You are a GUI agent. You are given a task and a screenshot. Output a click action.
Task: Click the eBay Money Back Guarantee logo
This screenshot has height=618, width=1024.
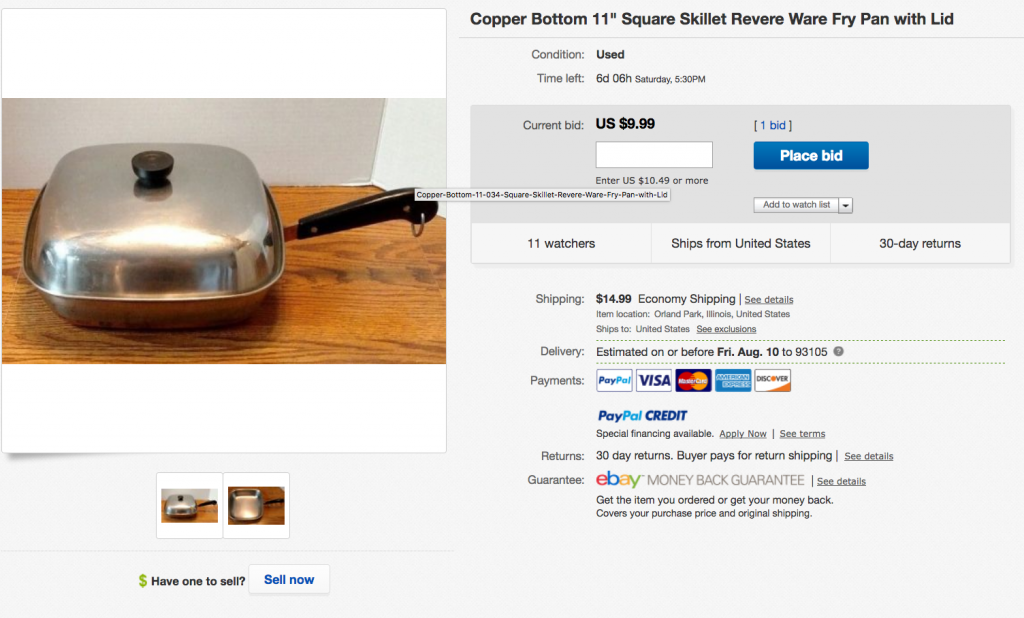point(700,480)
